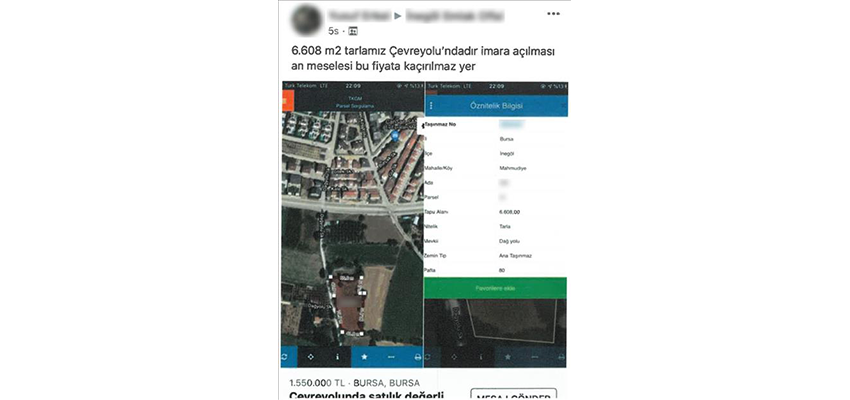This screenshot has height=400, width=850.
Task: Open the info icon in left map toolbar
Action: (337, 357)
